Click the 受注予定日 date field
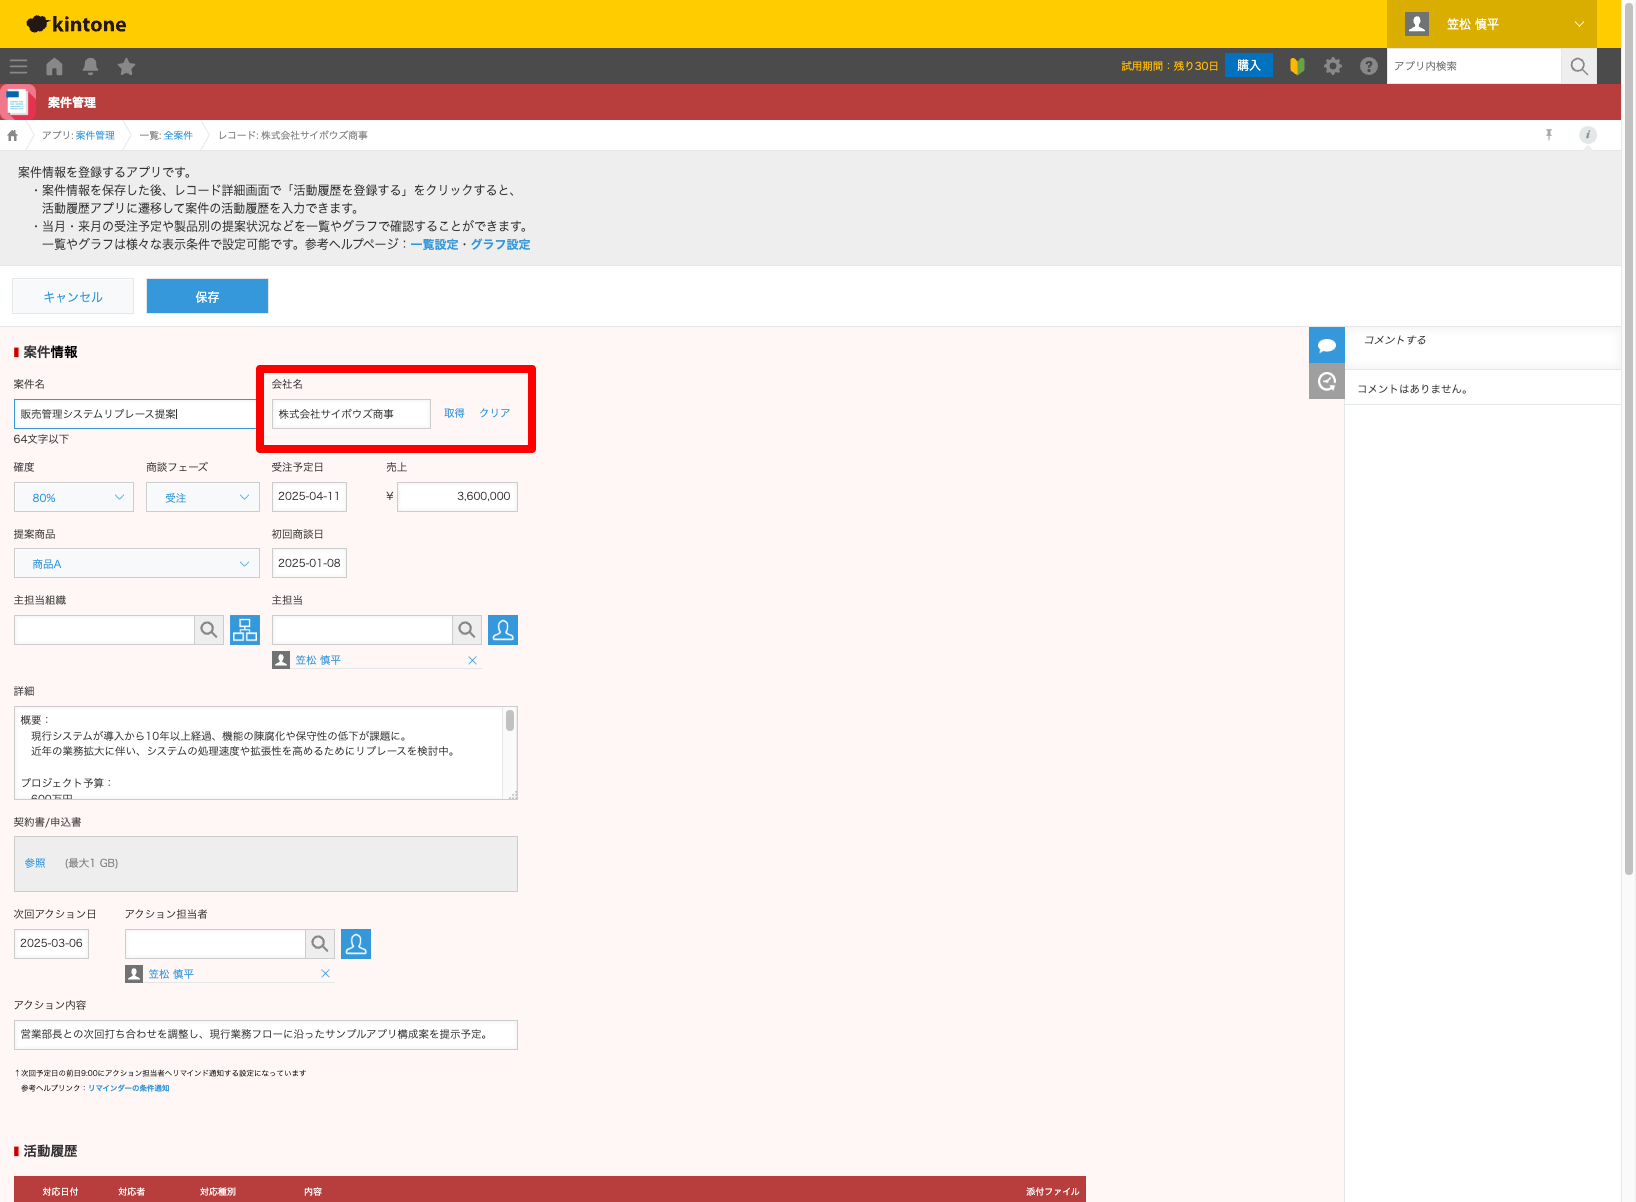The image size is (1636, 1202). coord(309,496)
